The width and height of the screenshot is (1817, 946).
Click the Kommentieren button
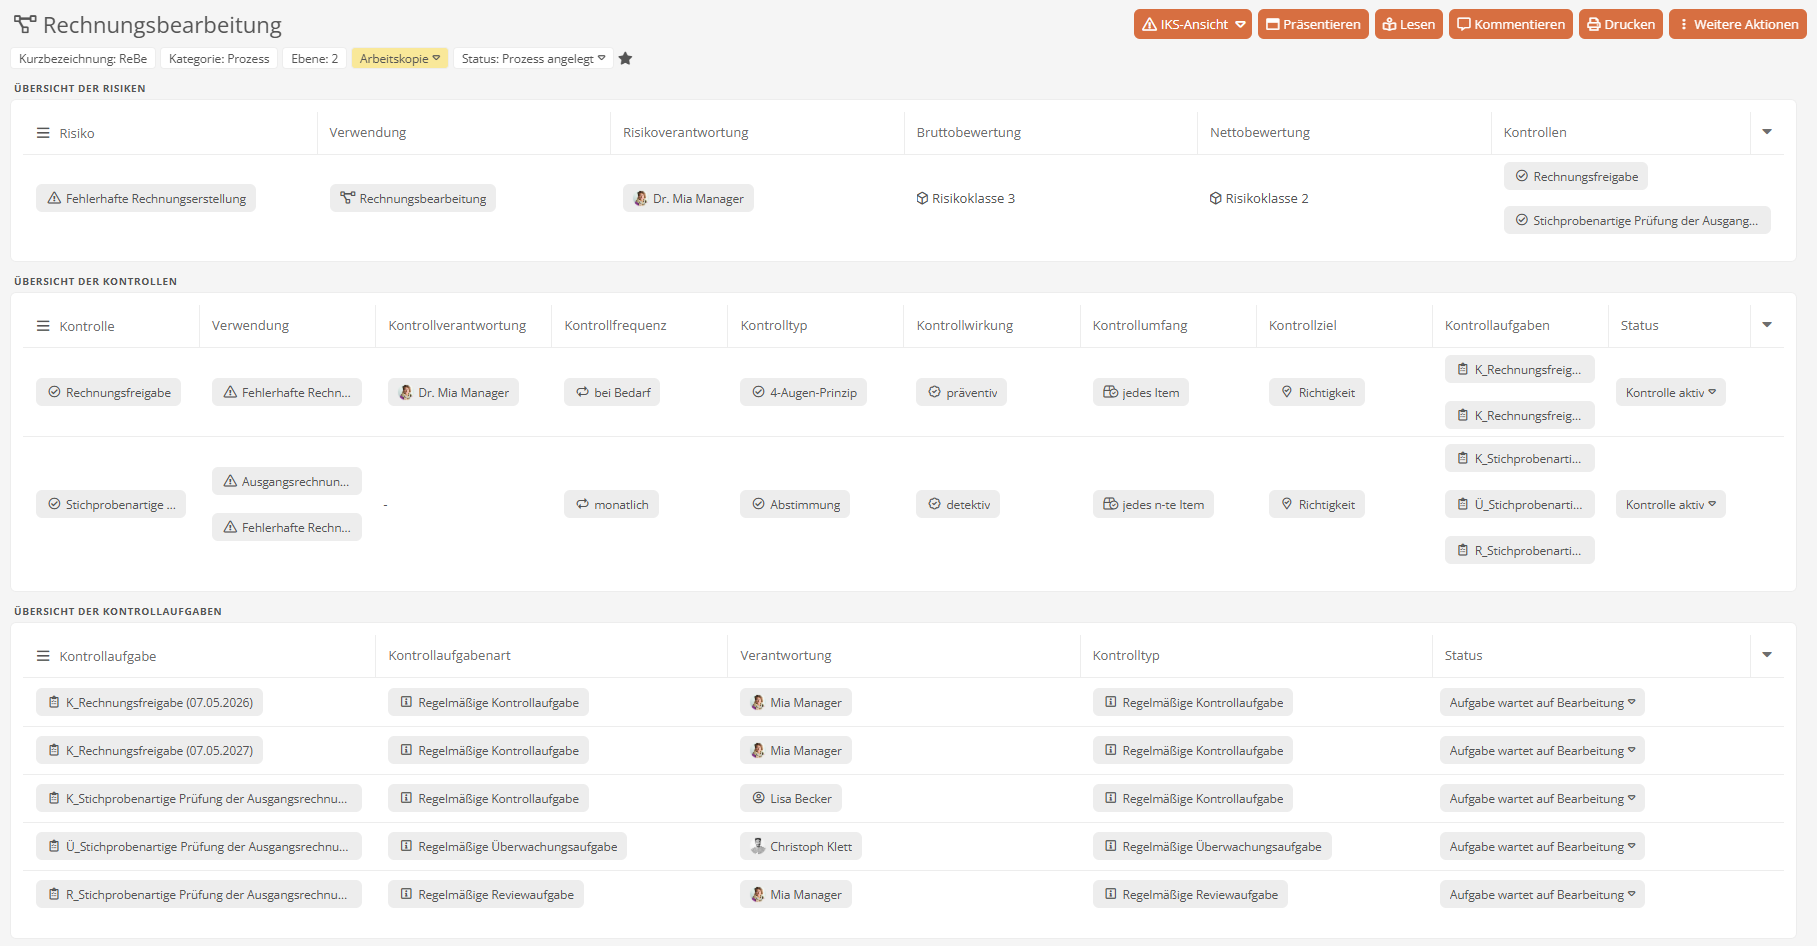coord(1510,24)
